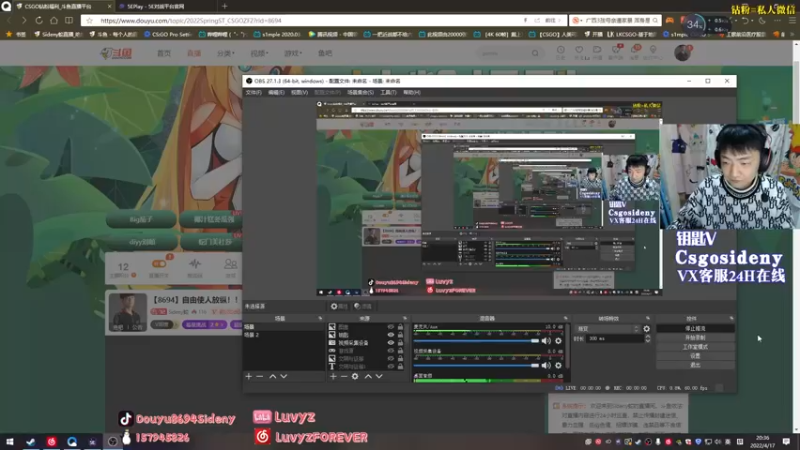800x450 pixels.
Task: Open a new browser tab with the plus icon
Action: pos(224,6)
